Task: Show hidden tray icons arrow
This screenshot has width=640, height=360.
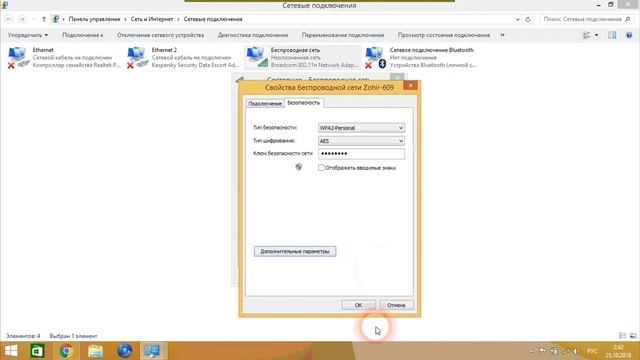Action: point(531,351)
